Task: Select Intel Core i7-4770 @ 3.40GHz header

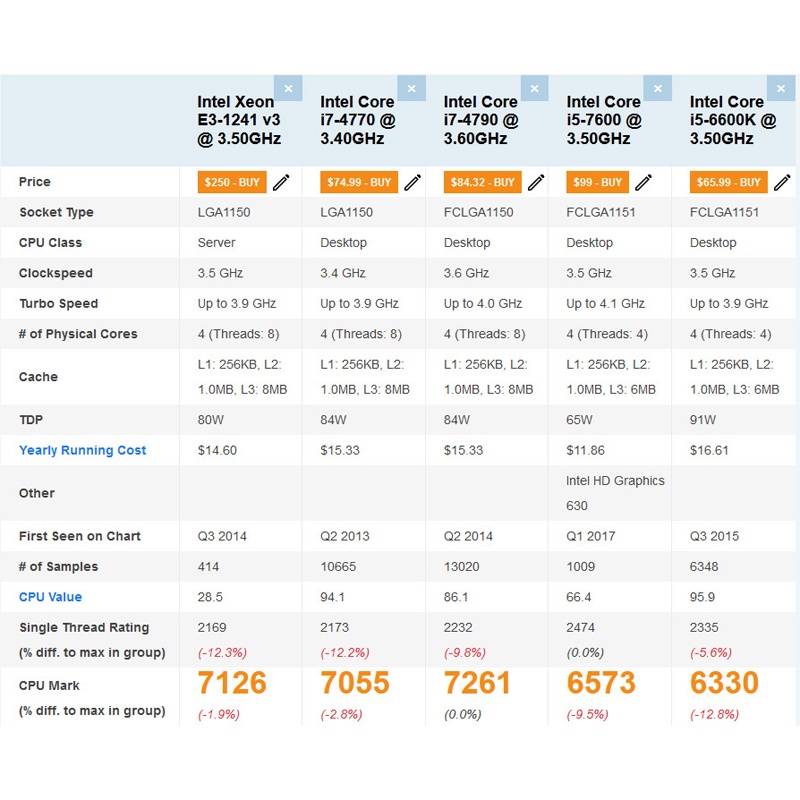Action: (358, 120)
